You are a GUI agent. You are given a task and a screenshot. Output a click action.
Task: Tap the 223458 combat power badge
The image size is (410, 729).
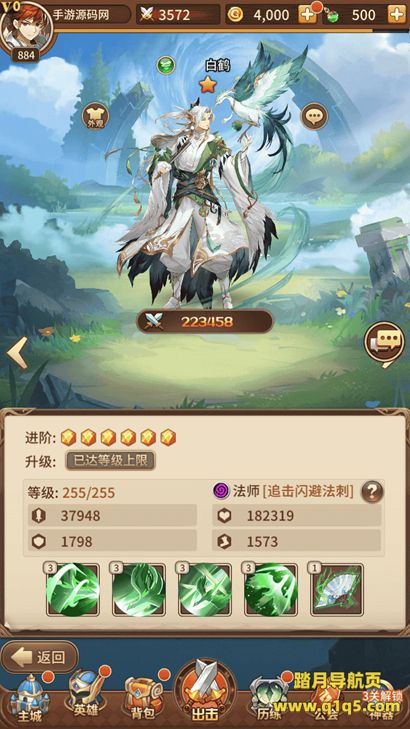pyautogui.click(x=205, y=321)
